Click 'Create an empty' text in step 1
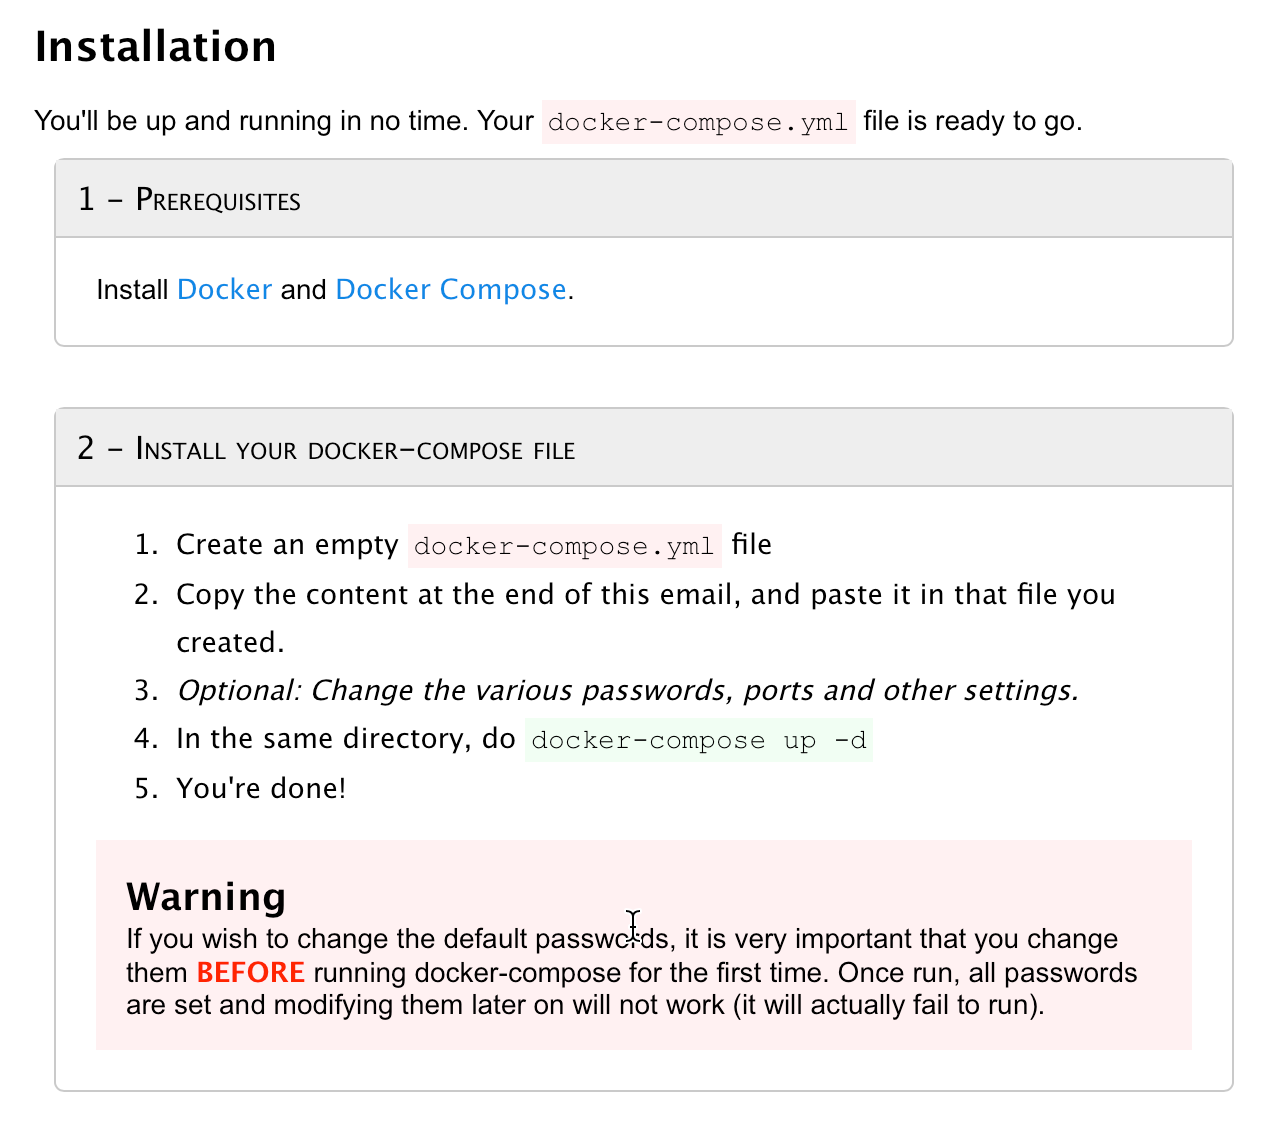This screenshot has height=1124, width=1274. pyautogui.click(x=287, y=545)
